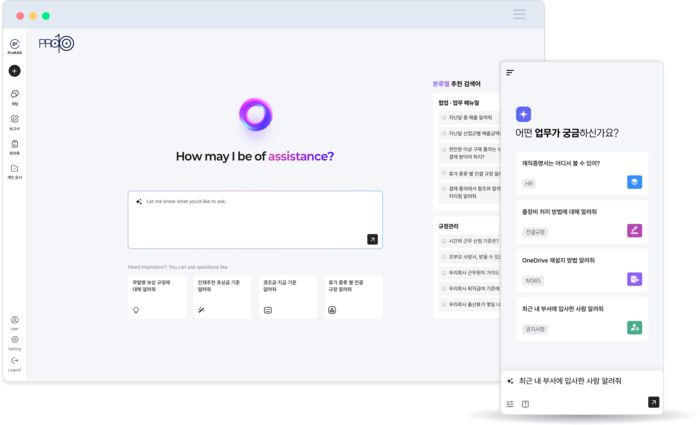The image size is (700, 425).
Task: Click the send arrow in main input box
Action: pos(372,239)
